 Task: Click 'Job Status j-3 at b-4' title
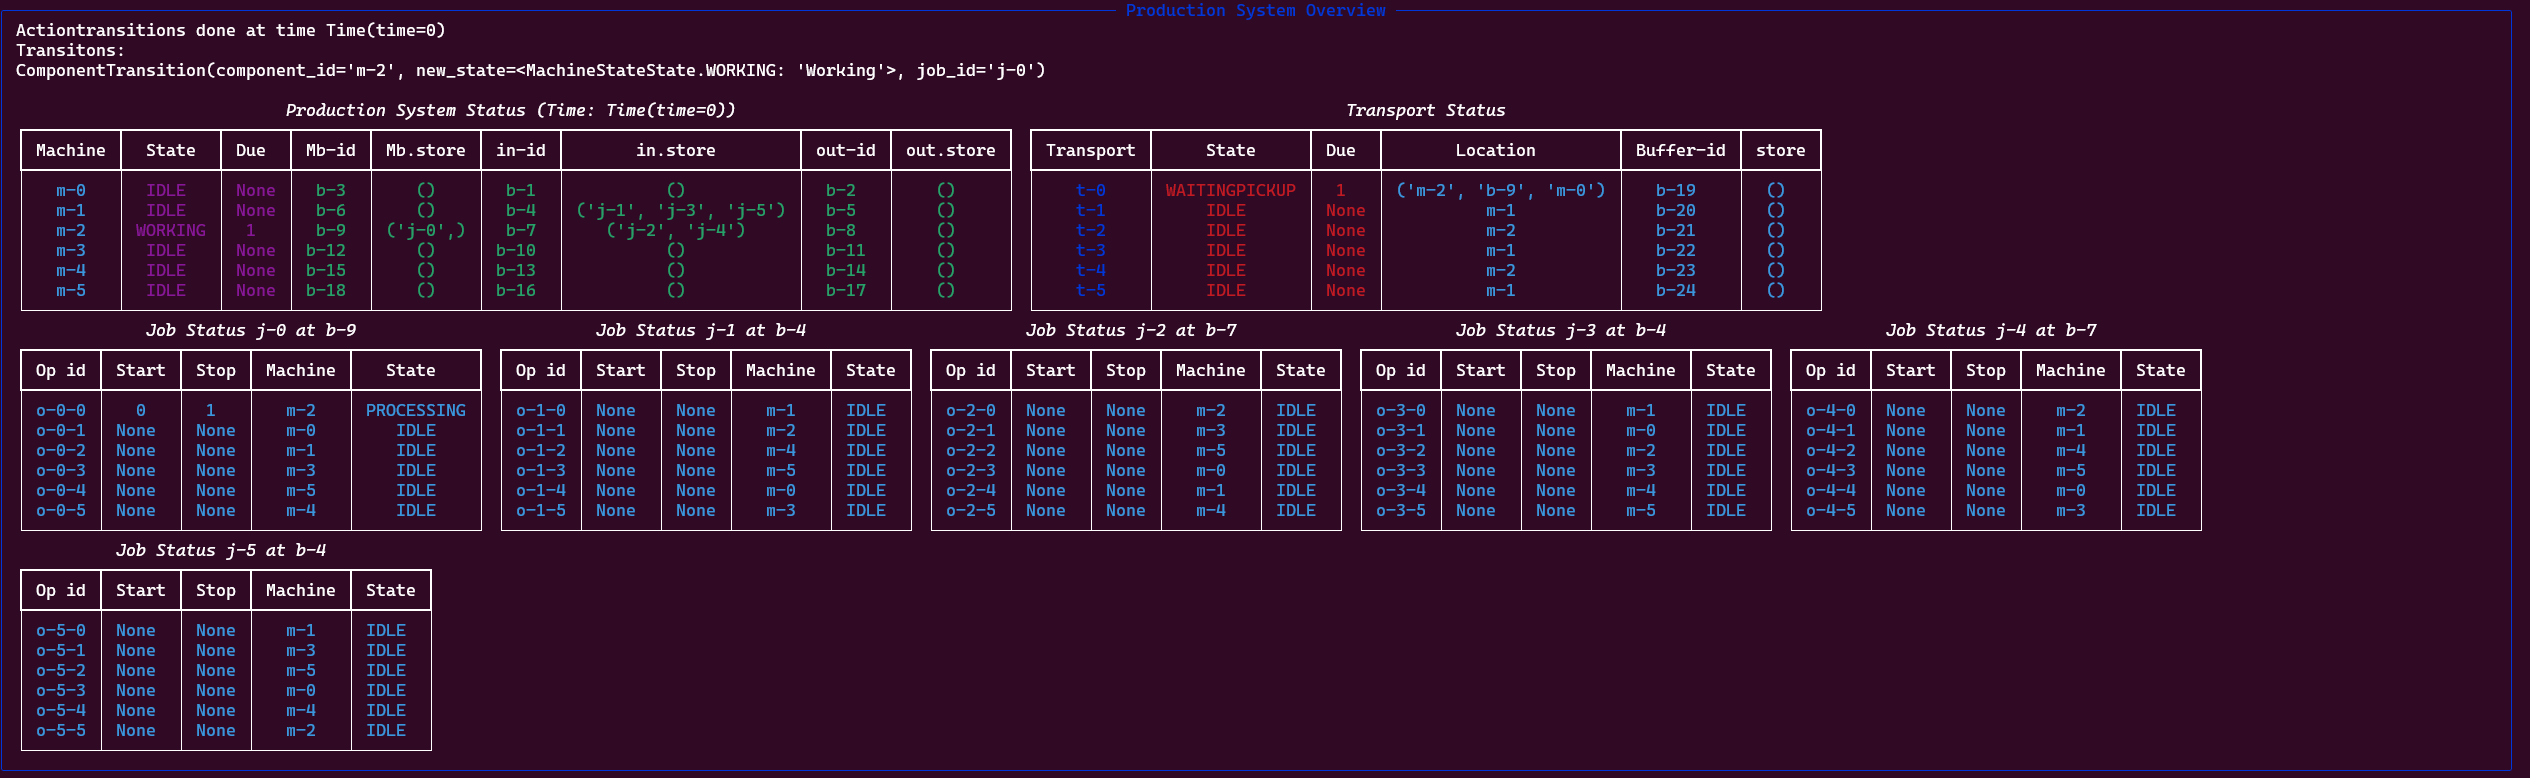pos(1561,330)
